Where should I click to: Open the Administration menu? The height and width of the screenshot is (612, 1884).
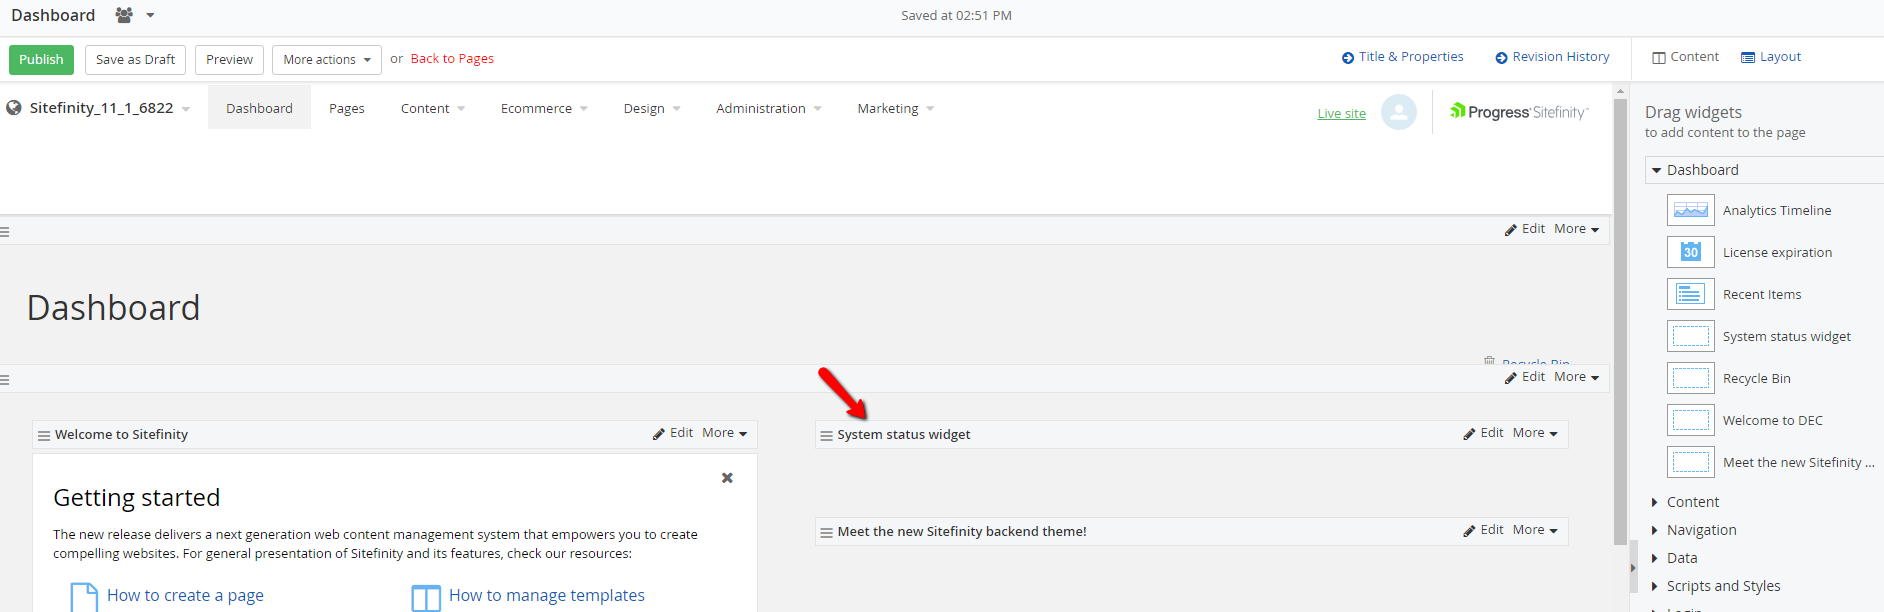[x=768, y=108]
